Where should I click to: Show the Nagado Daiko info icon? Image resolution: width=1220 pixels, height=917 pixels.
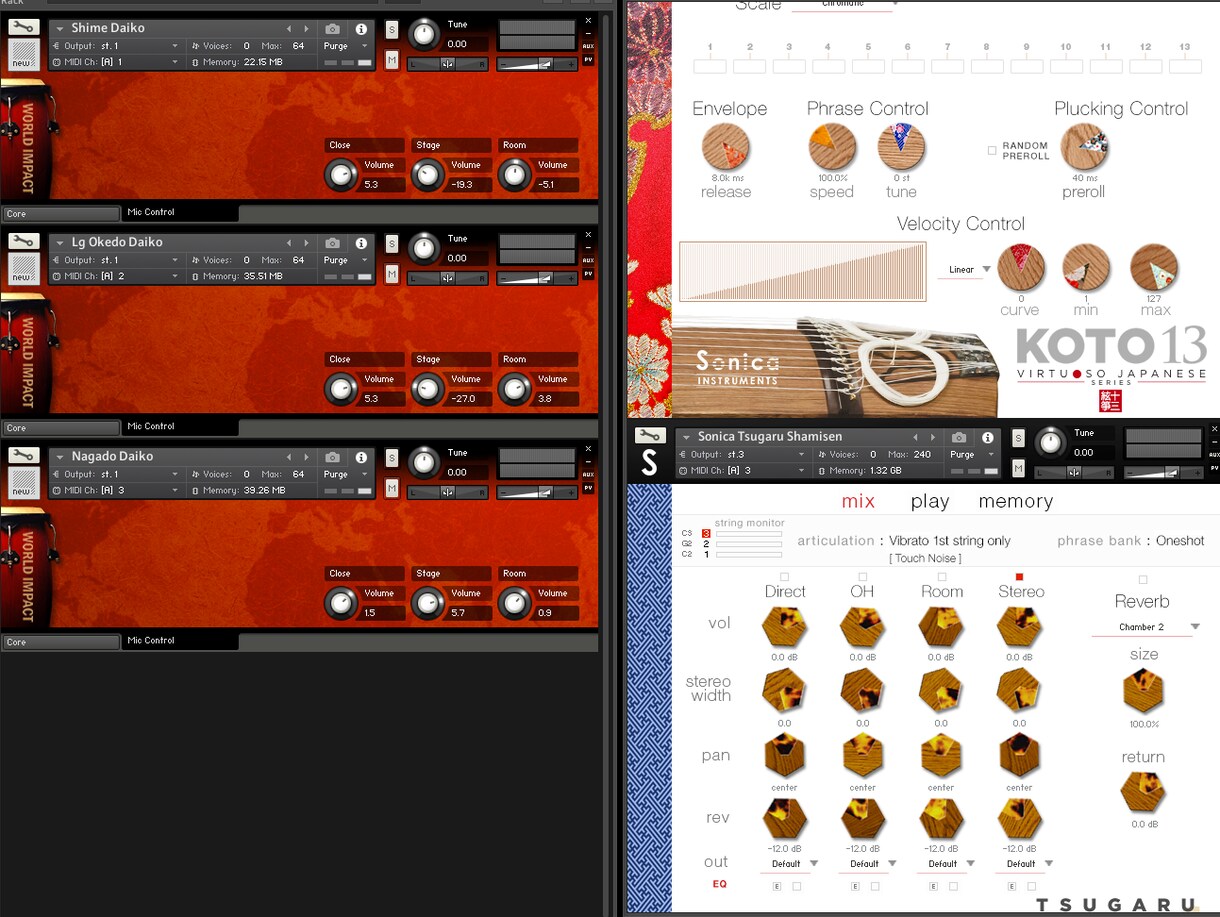tap(361, 458)
